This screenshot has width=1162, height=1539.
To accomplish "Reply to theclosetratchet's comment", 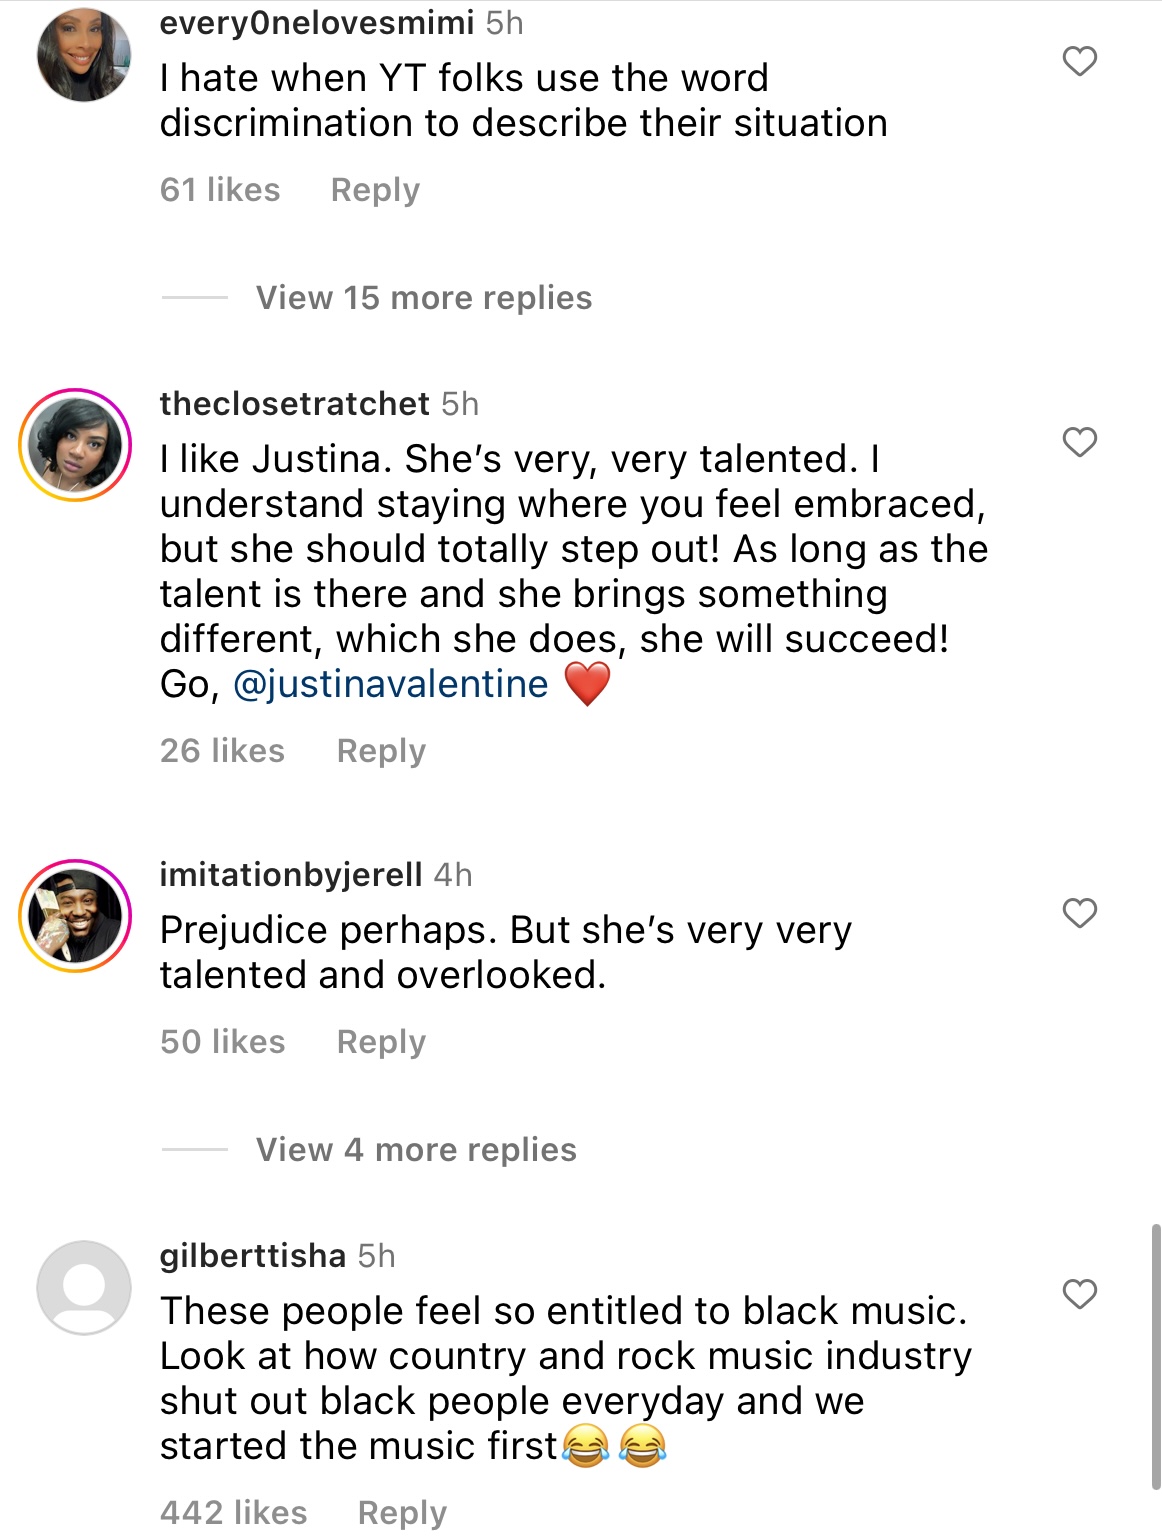I will (x=381, y=751).
